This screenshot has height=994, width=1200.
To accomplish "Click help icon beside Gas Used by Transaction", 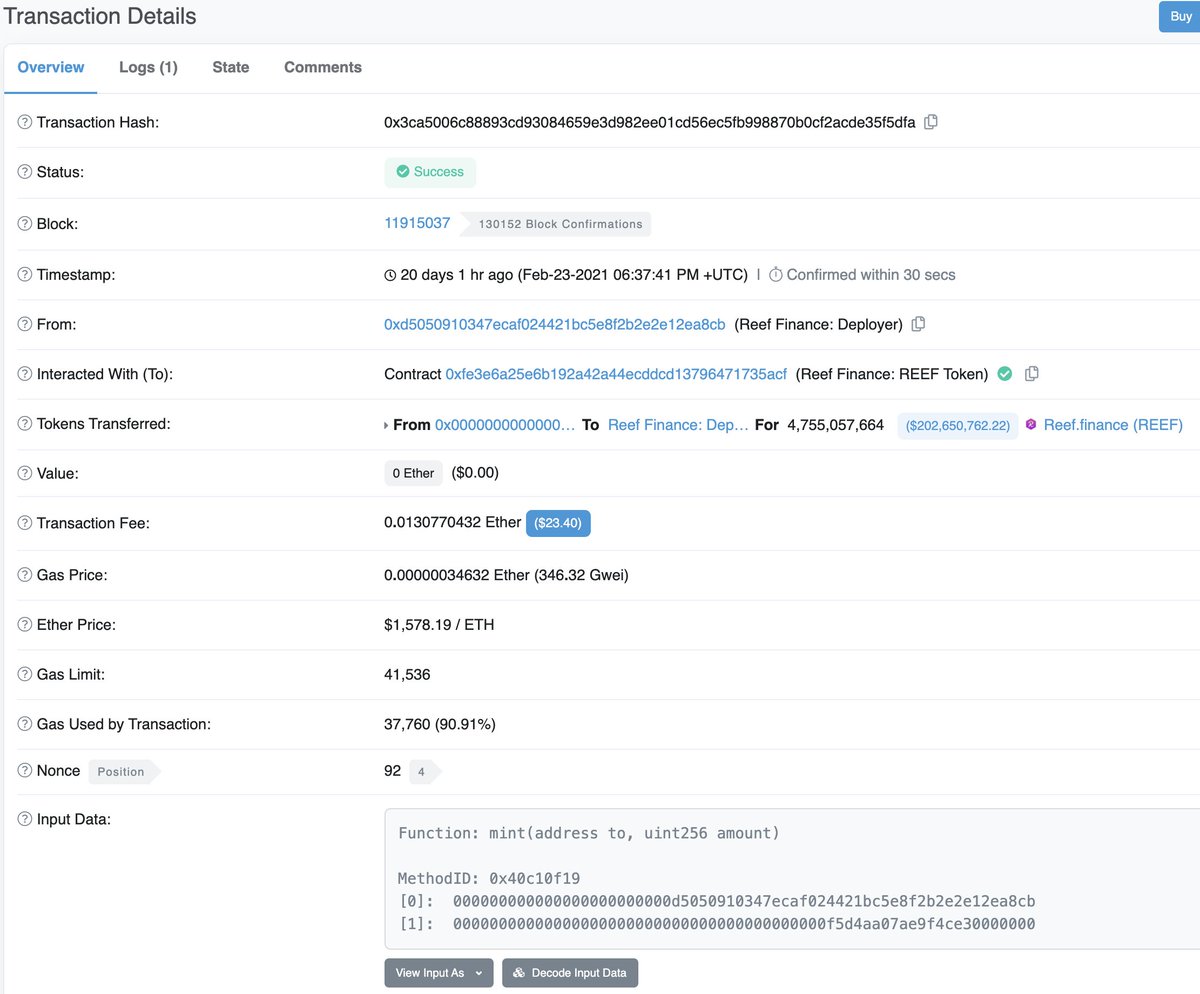I will [25, 724].
